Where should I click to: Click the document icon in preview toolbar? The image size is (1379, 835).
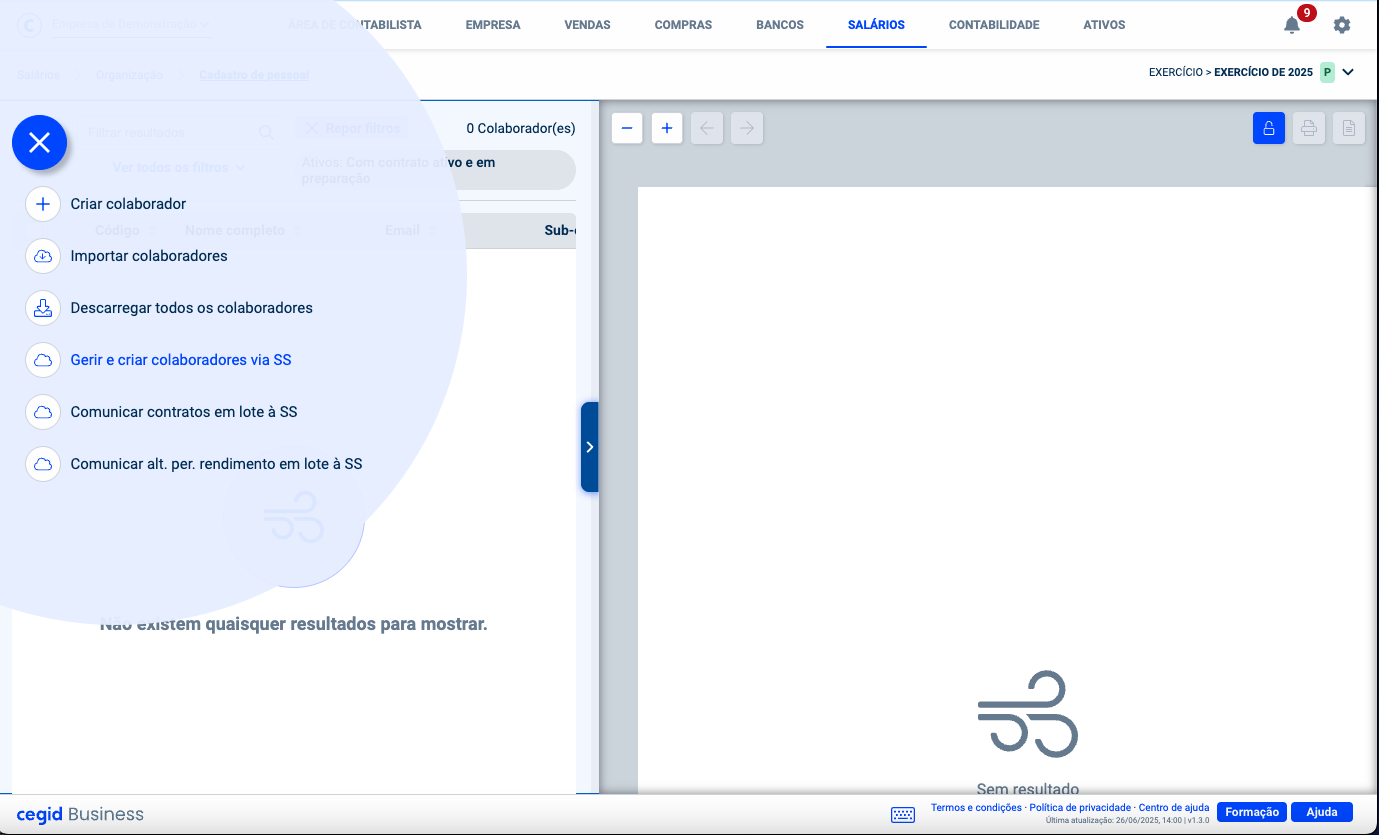pyautogui.click(x=1349, y=128)
